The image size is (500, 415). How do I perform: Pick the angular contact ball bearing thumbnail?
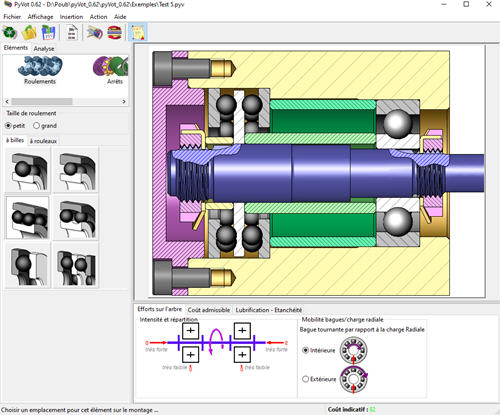click(77, 170)
